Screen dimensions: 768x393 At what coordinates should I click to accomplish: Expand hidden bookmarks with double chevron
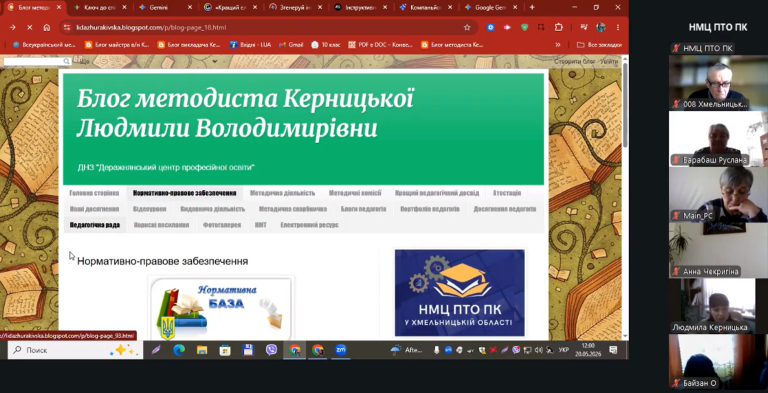557,45
